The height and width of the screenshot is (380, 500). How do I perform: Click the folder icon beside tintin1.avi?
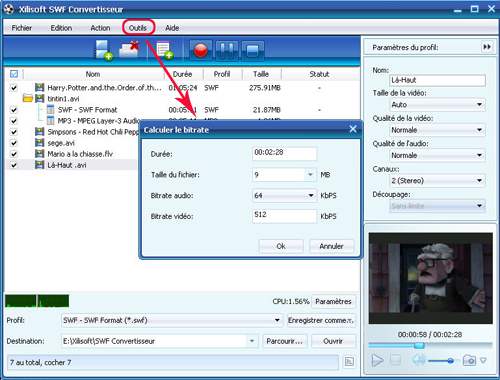[x=28, y=98]
